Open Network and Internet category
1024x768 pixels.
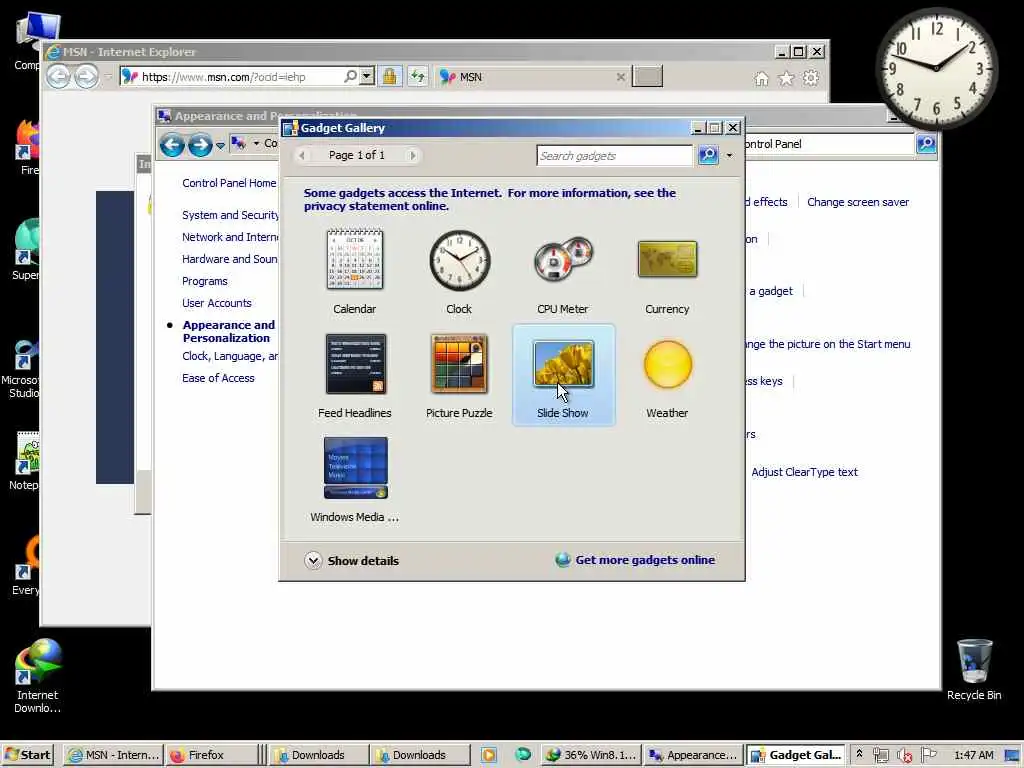tap(230, 237)
